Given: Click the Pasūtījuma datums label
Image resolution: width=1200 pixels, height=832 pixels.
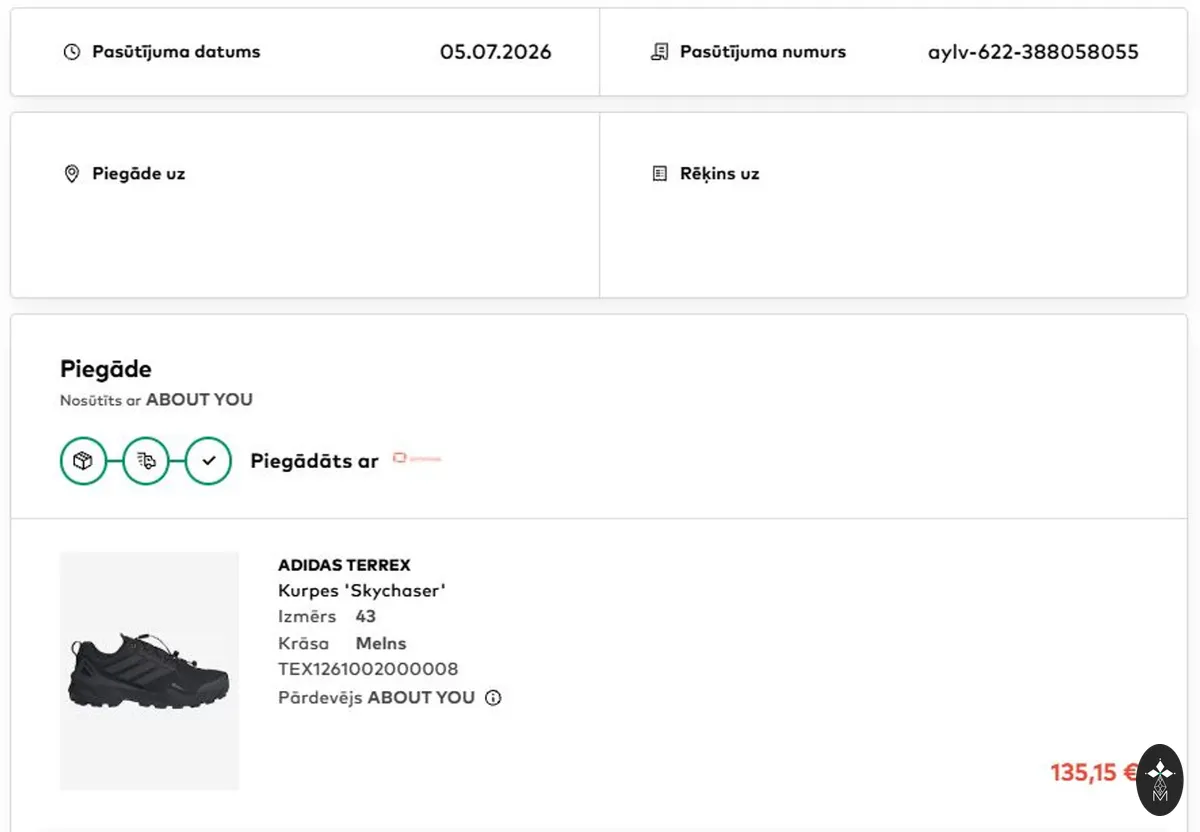Looking at the screenshot, I should 176,52.
